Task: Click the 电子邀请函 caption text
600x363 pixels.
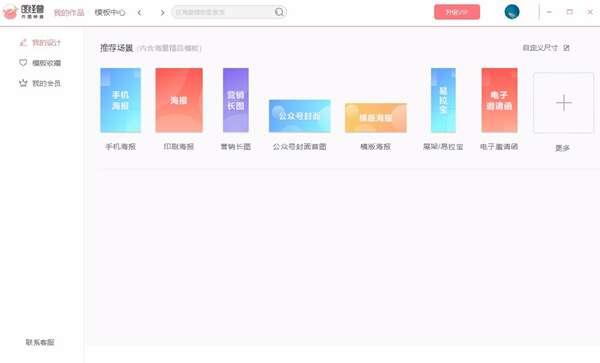Action: click(x=499, y=147)
